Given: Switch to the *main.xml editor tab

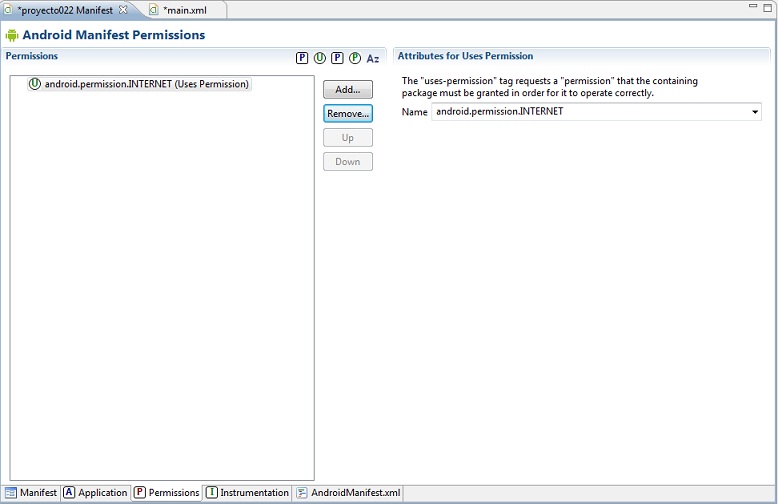Looking at the screenshot, I should coord(185,10).
